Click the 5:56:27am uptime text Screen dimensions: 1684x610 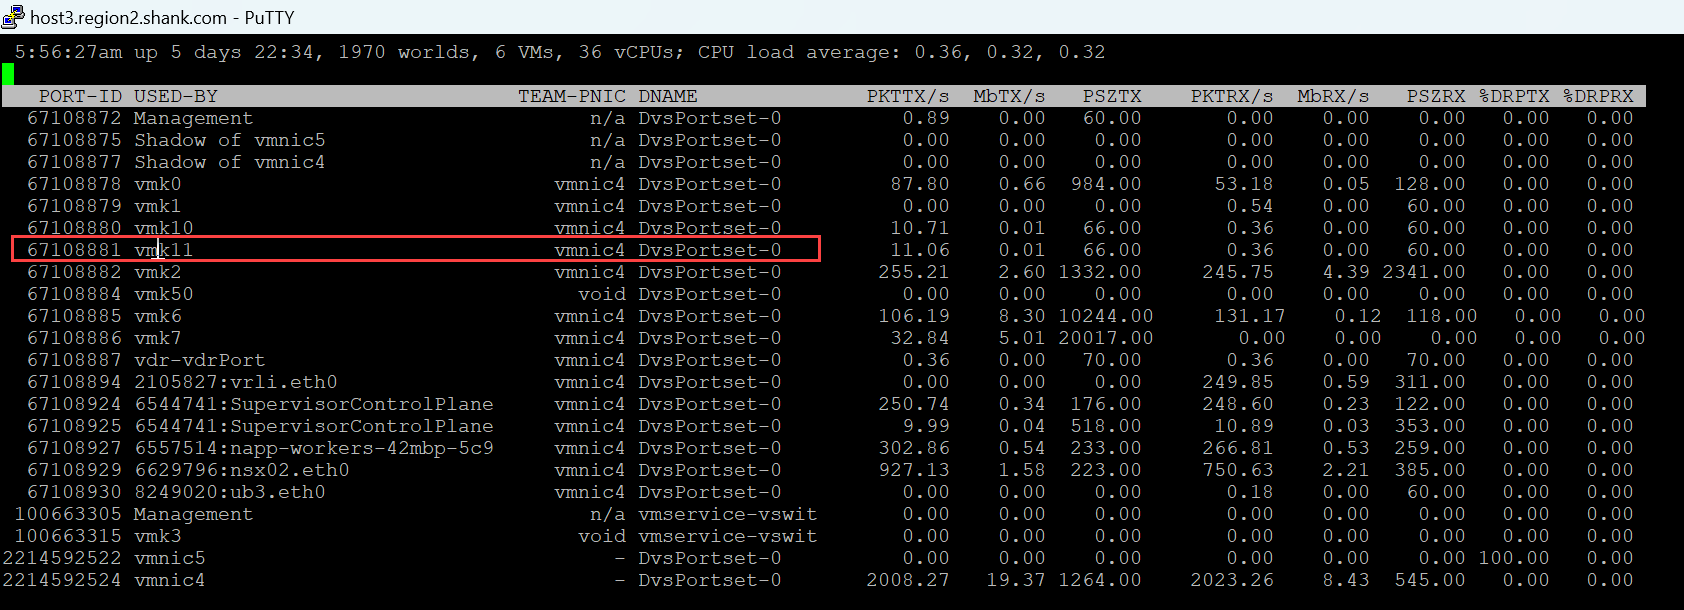point(68,52)
